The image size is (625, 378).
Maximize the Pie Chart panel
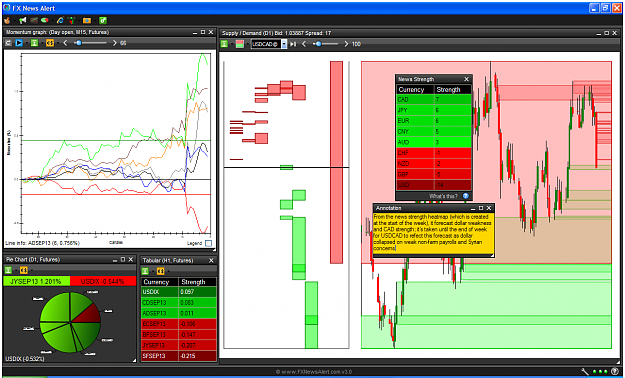[123, 260]
